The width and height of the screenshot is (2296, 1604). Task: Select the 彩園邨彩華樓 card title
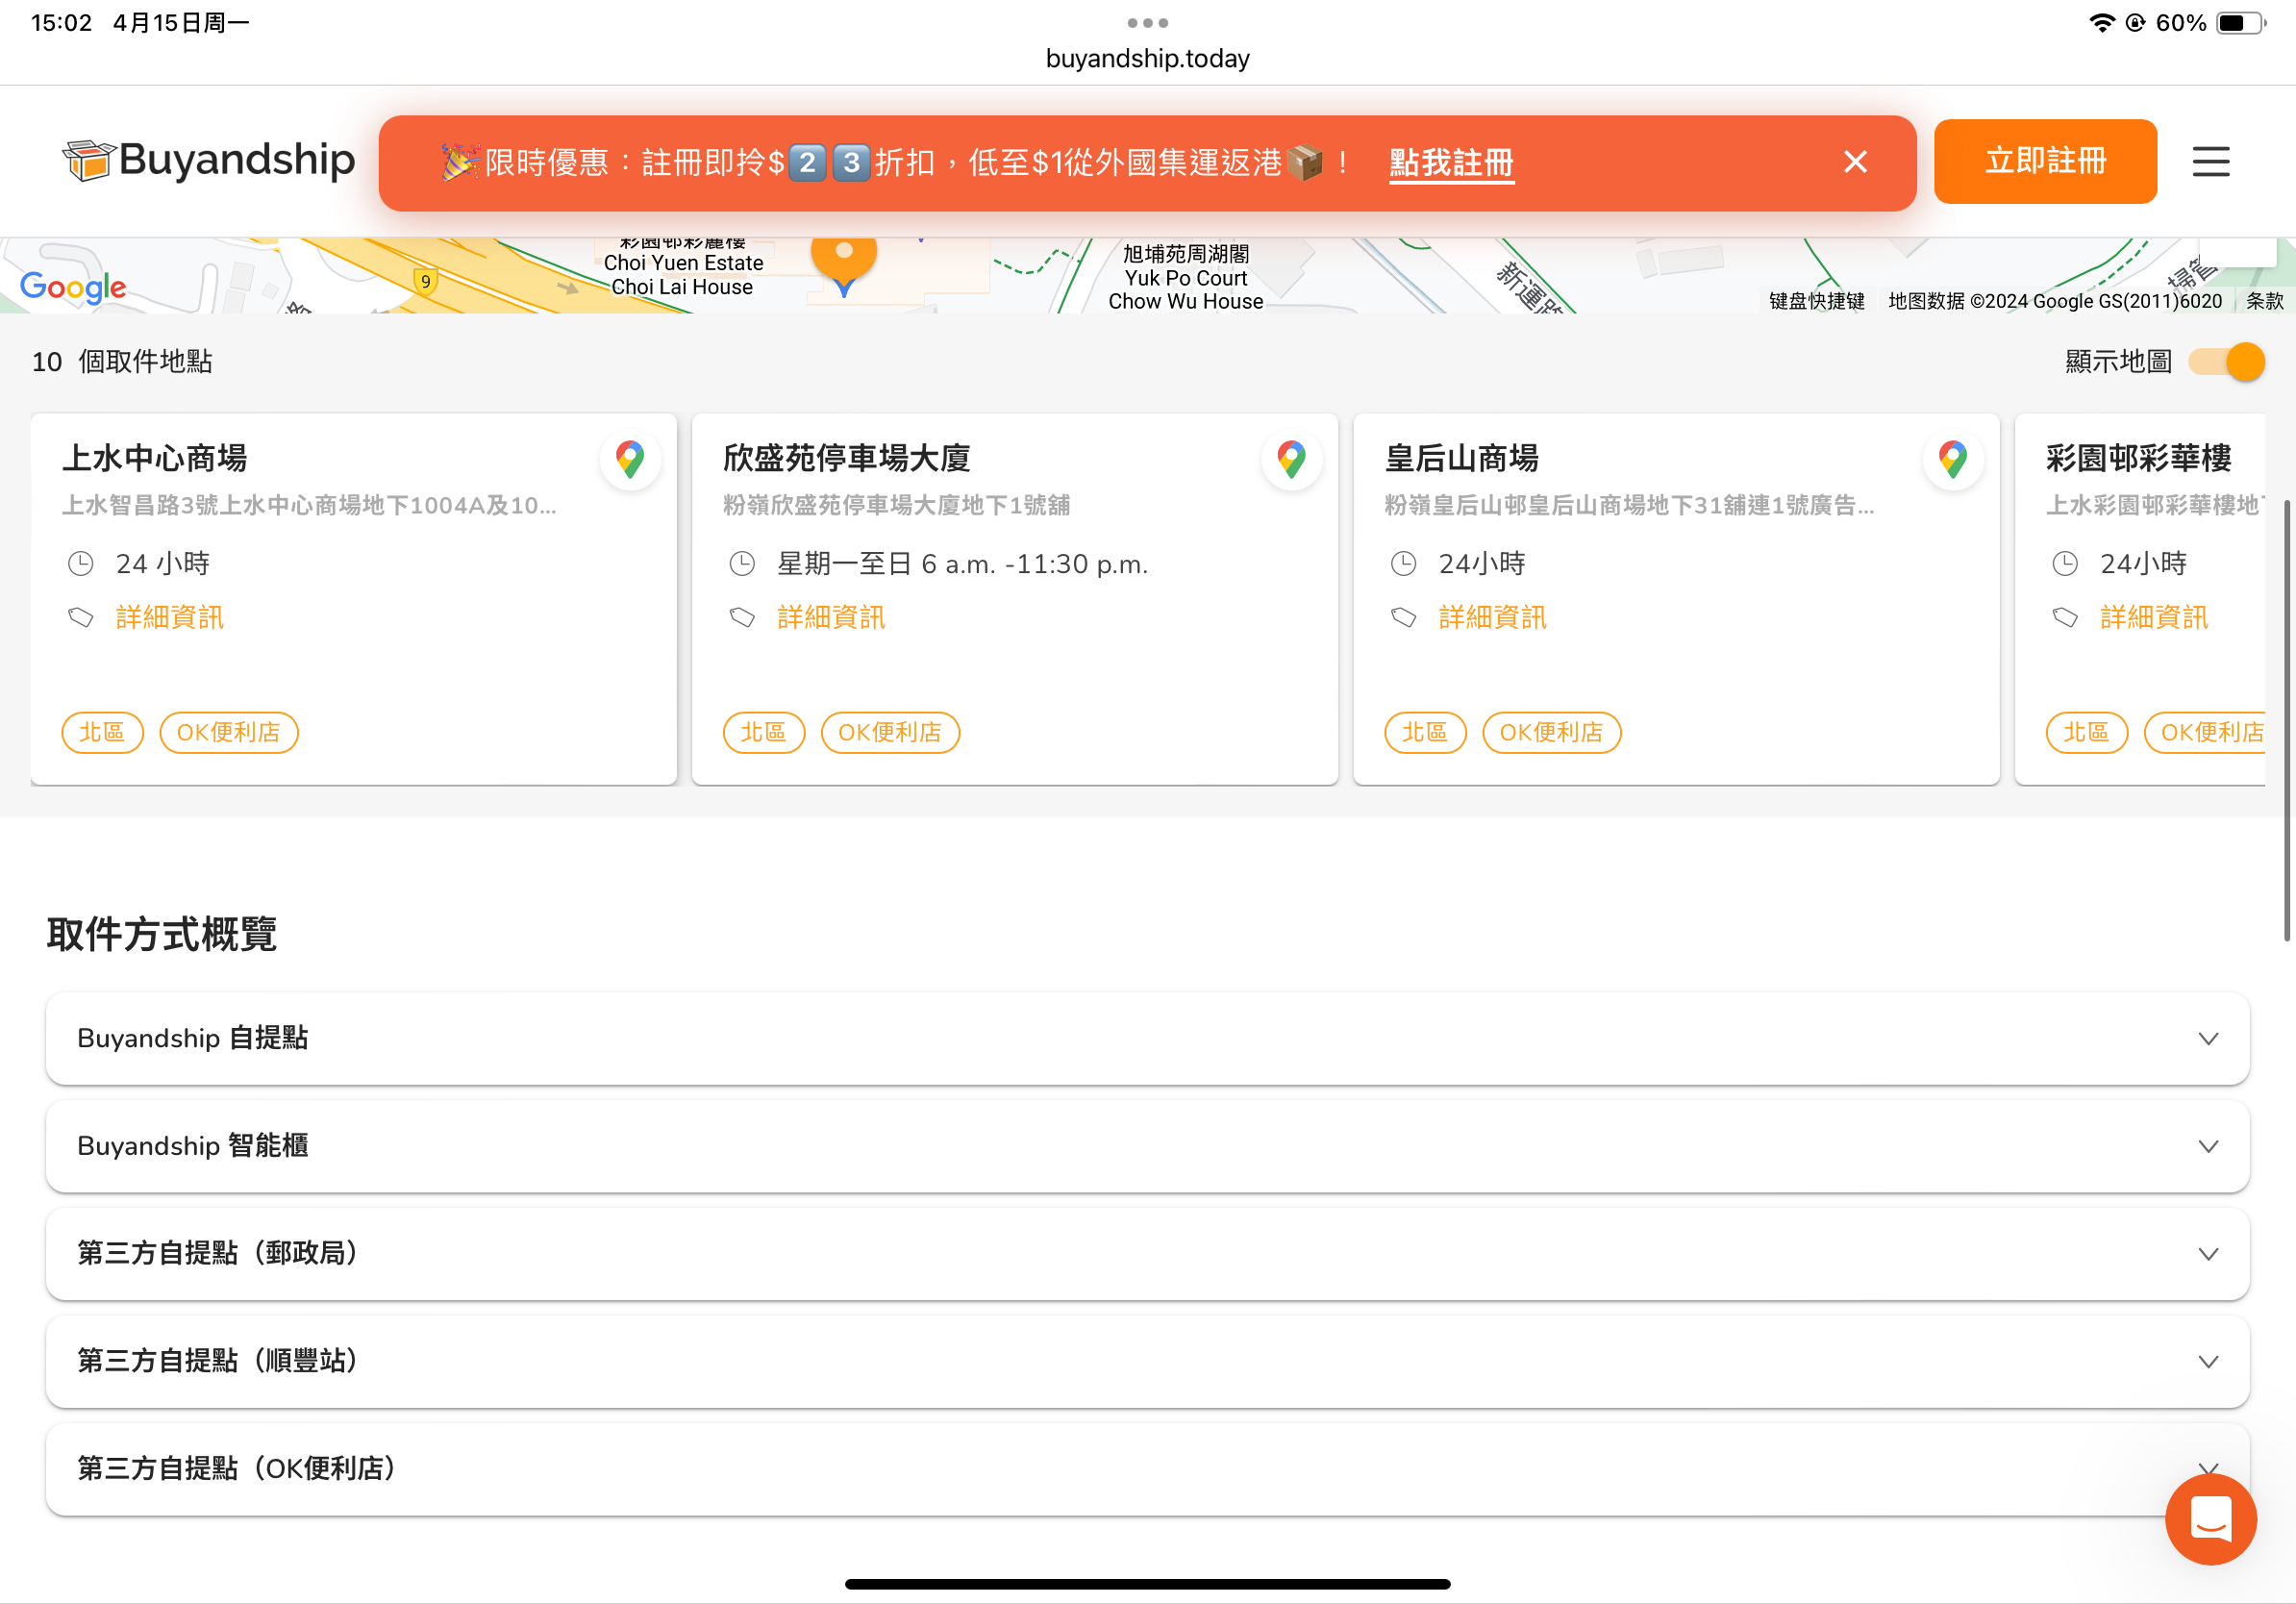2138,458
